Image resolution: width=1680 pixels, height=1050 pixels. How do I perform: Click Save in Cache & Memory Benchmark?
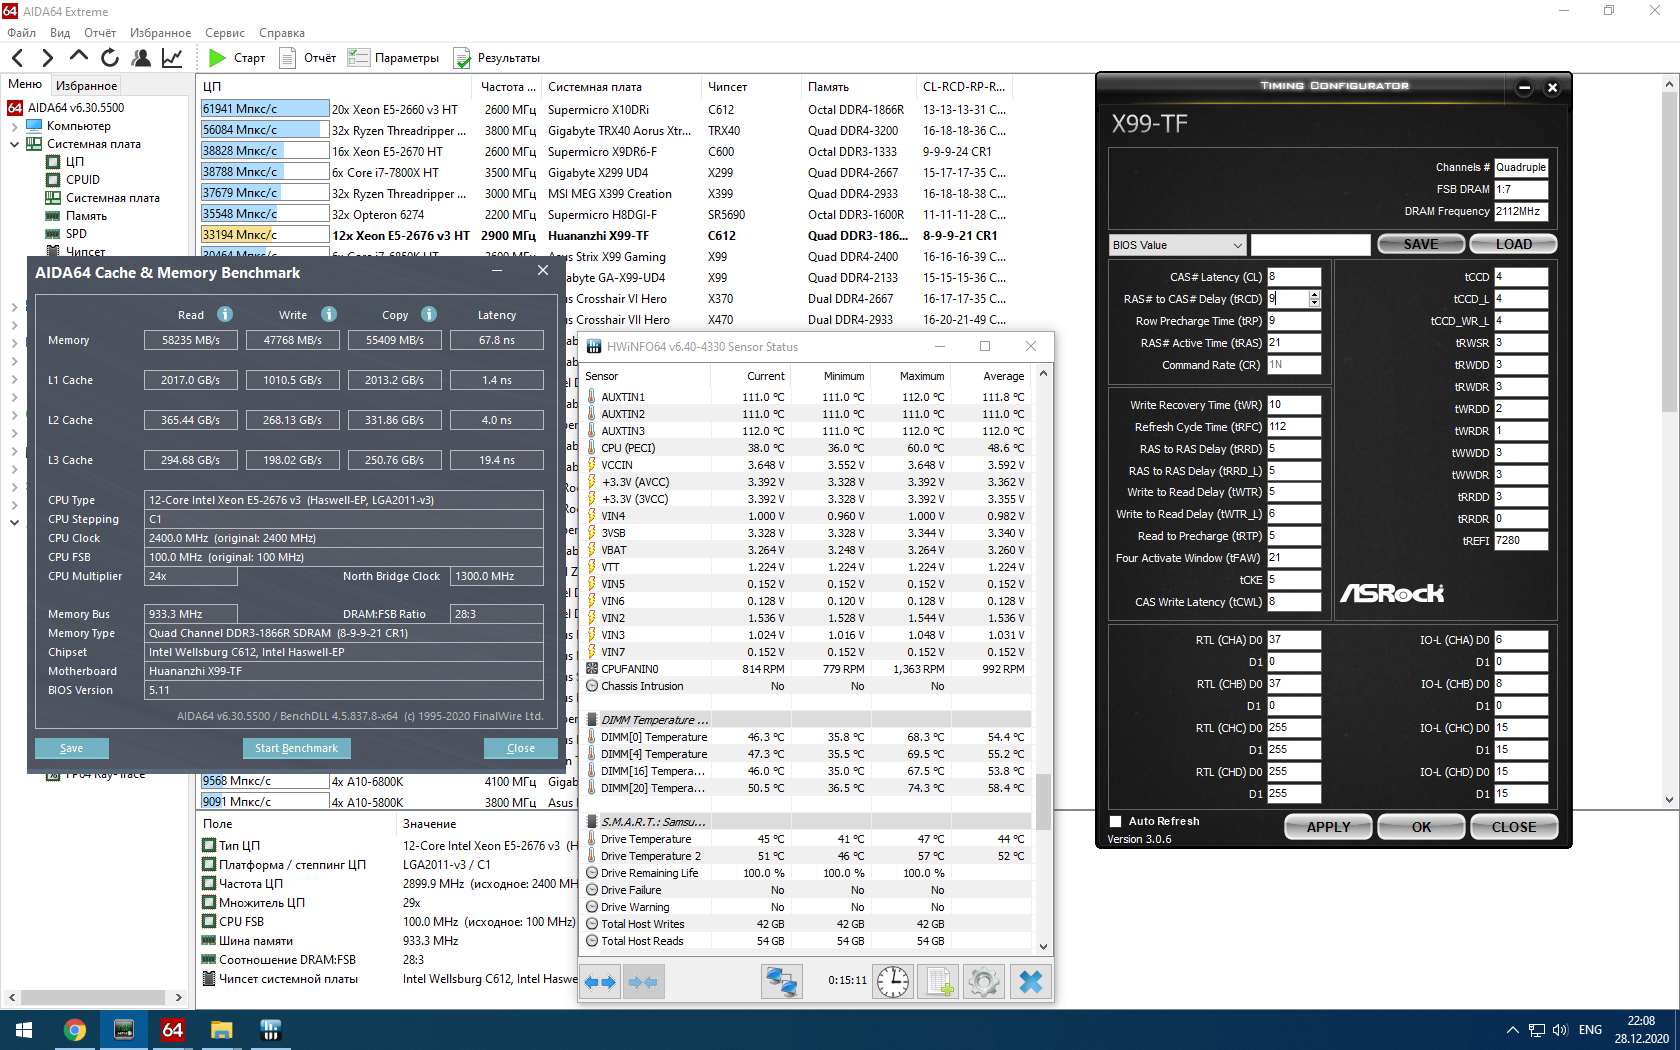72,748
